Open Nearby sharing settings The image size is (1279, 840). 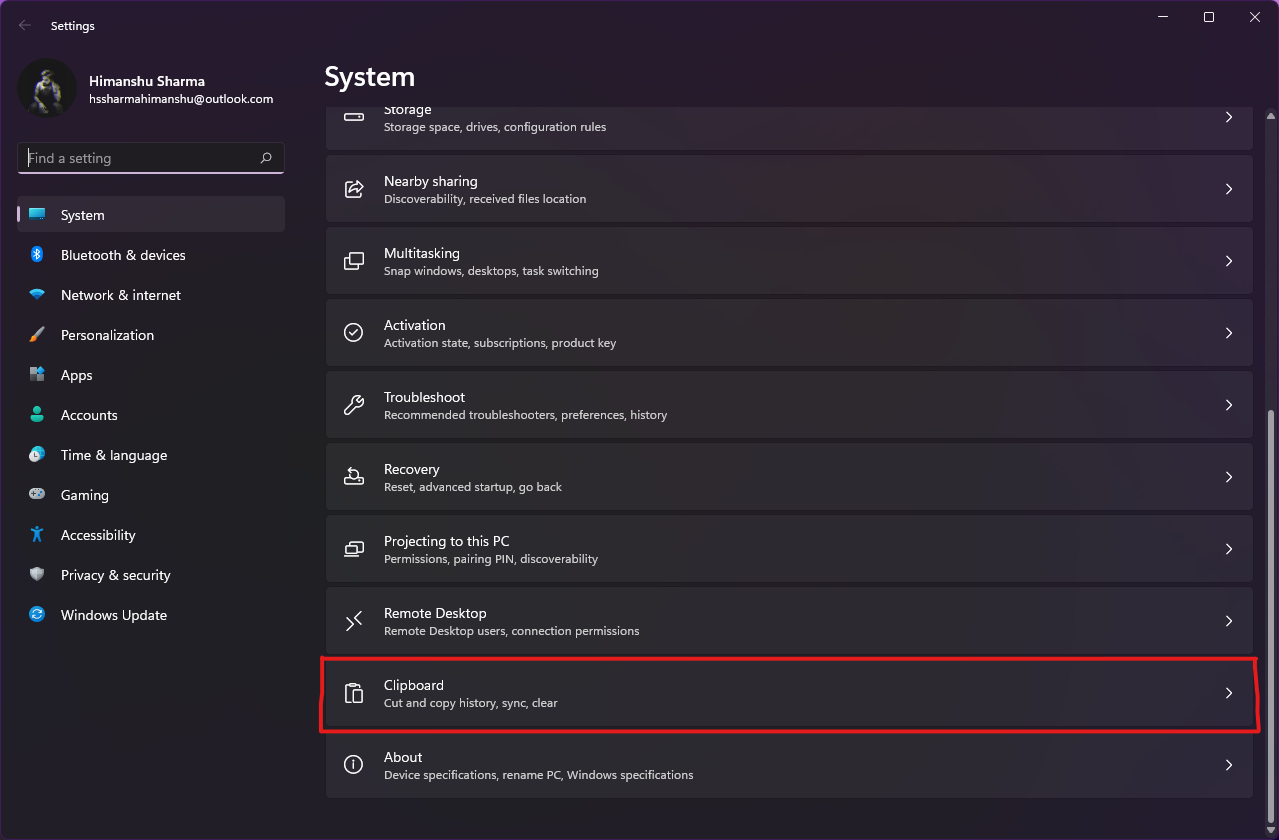[789, 189]
